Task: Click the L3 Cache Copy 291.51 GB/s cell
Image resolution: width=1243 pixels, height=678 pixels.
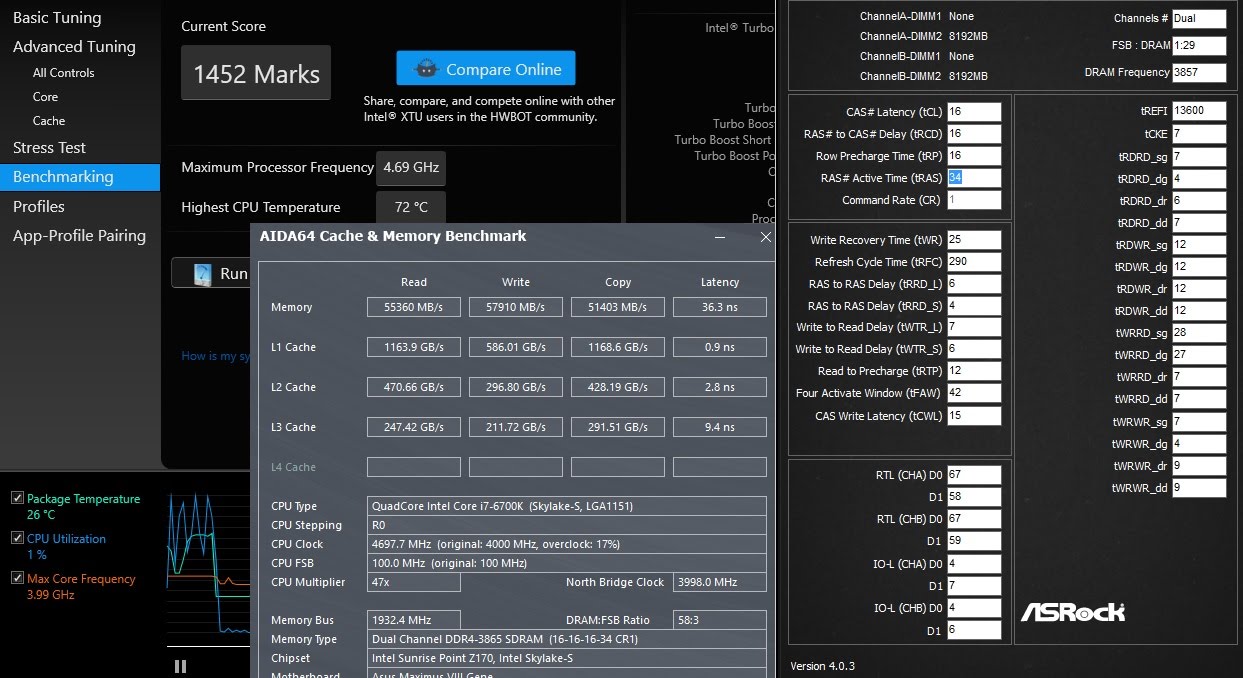Action: click(x=618, y=427)
